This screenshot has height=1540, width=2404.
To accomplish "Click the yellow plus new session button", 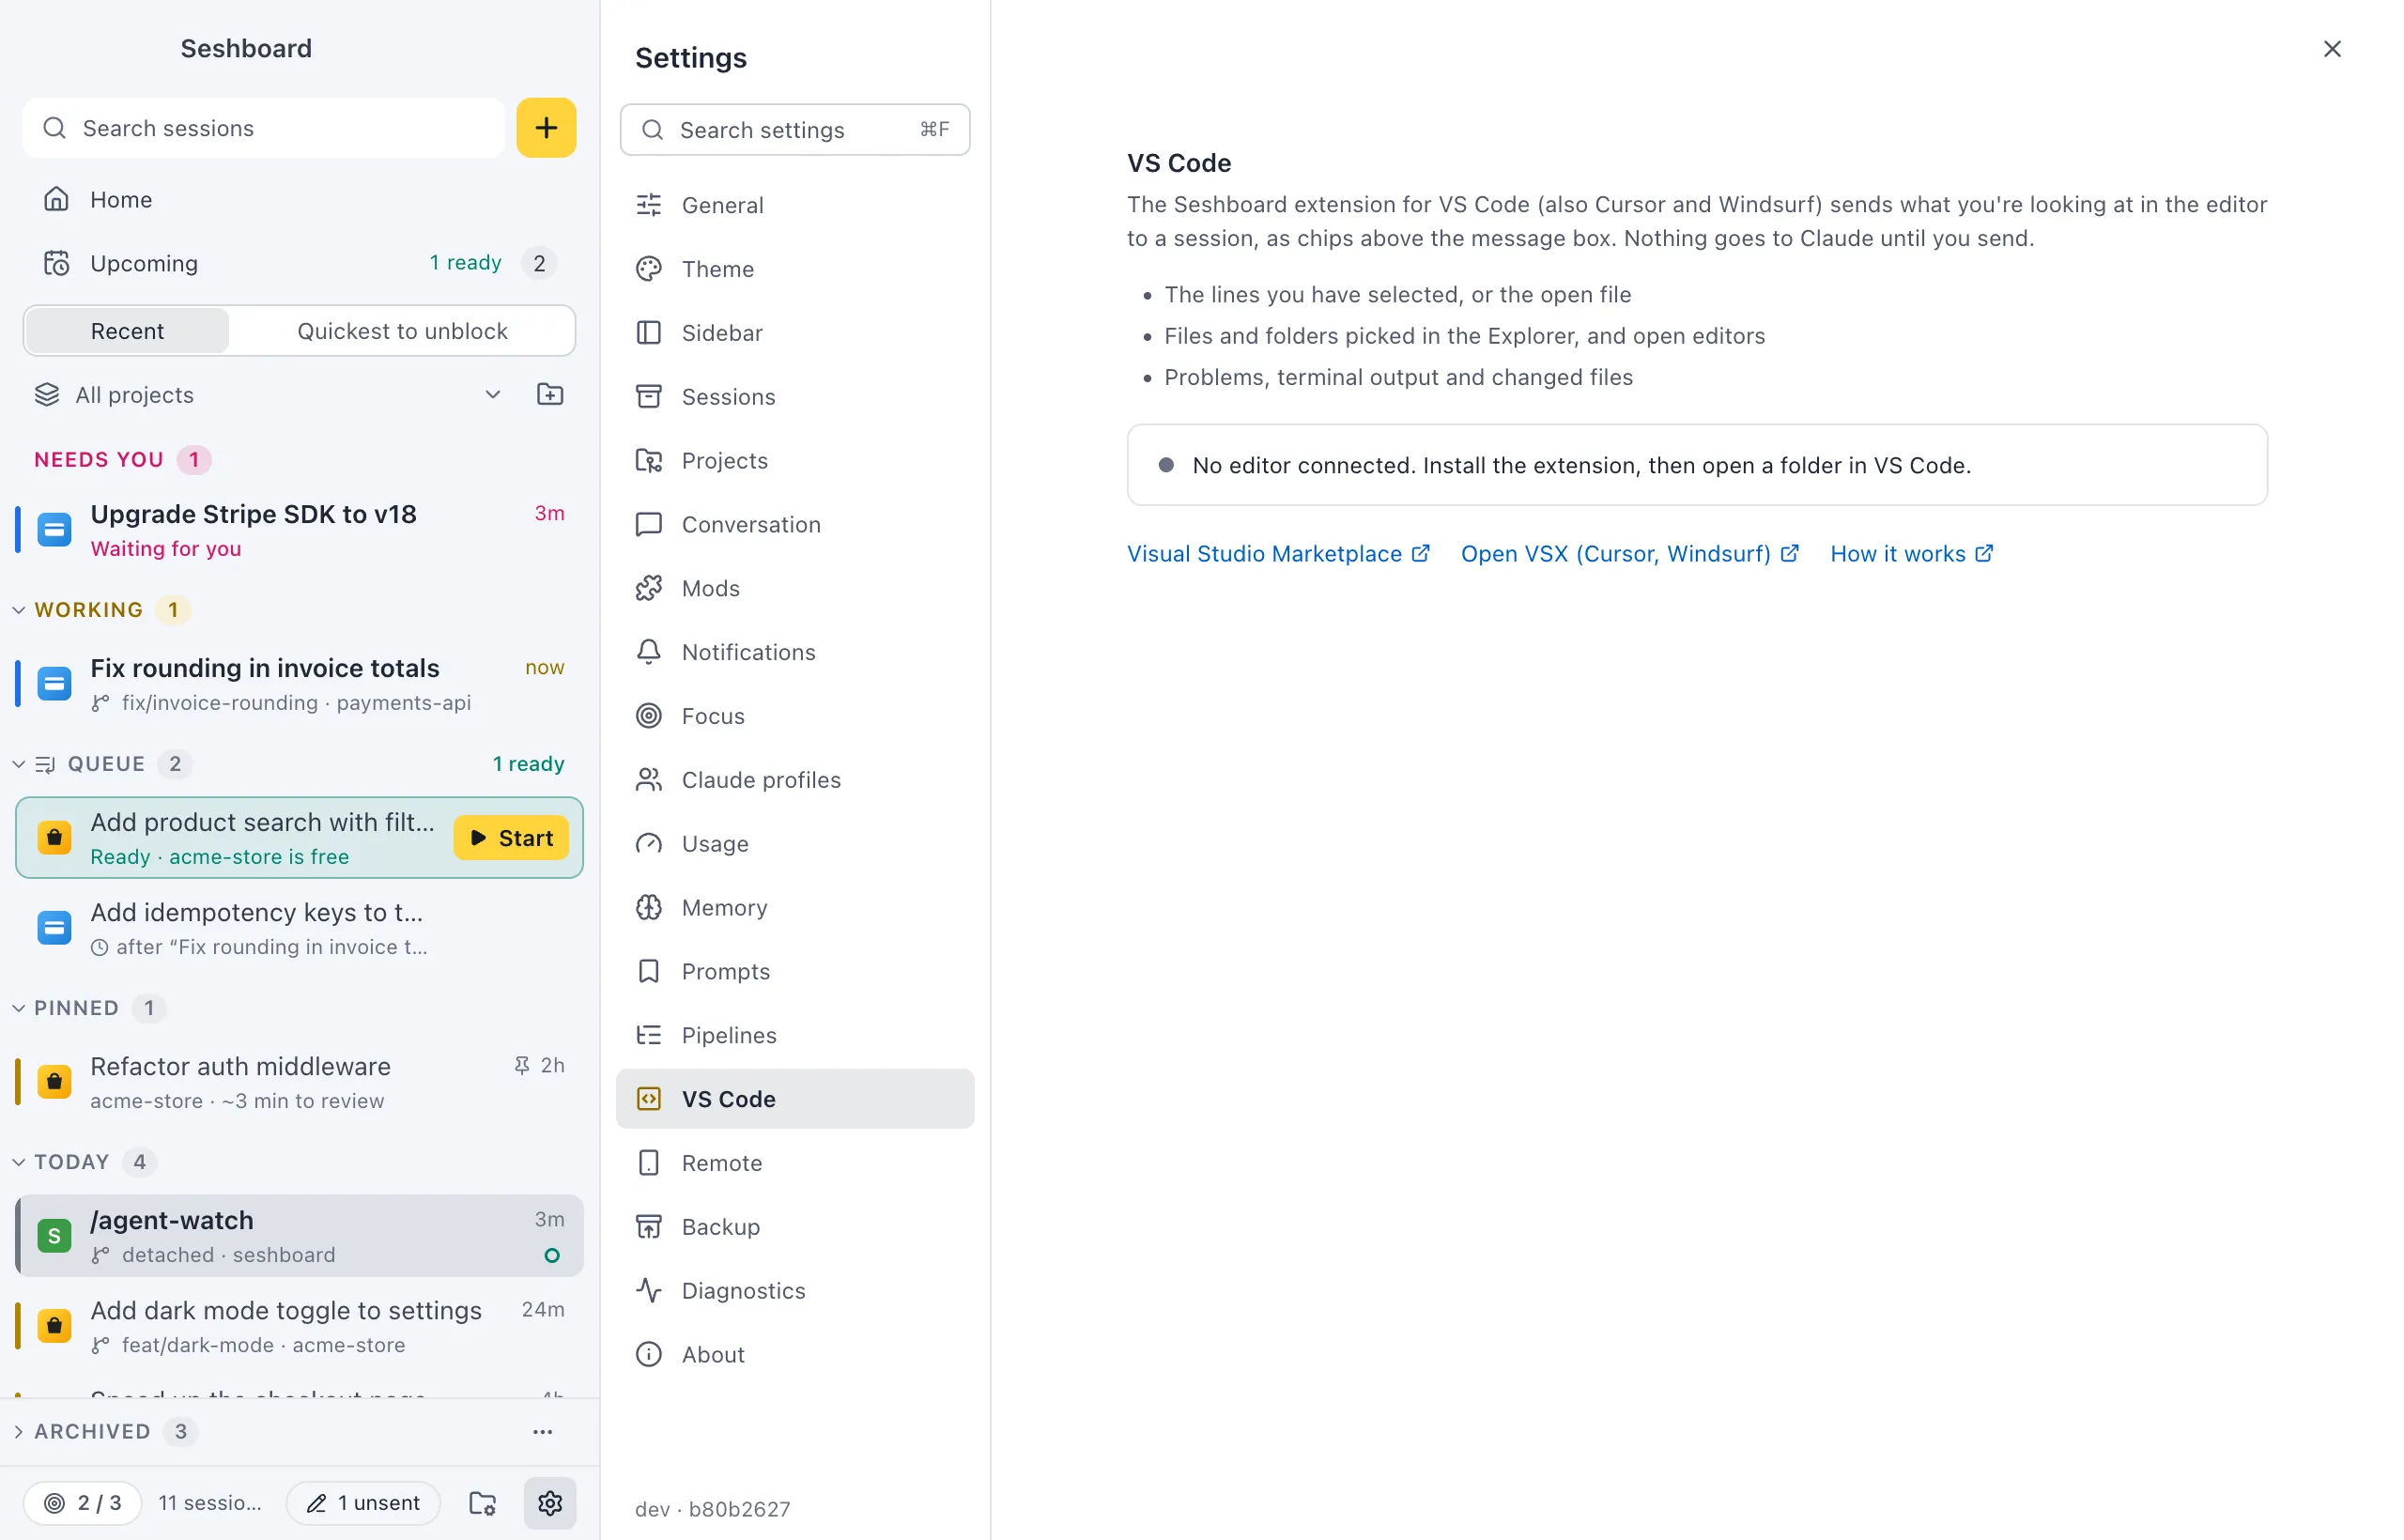I will tap(546, 128).
